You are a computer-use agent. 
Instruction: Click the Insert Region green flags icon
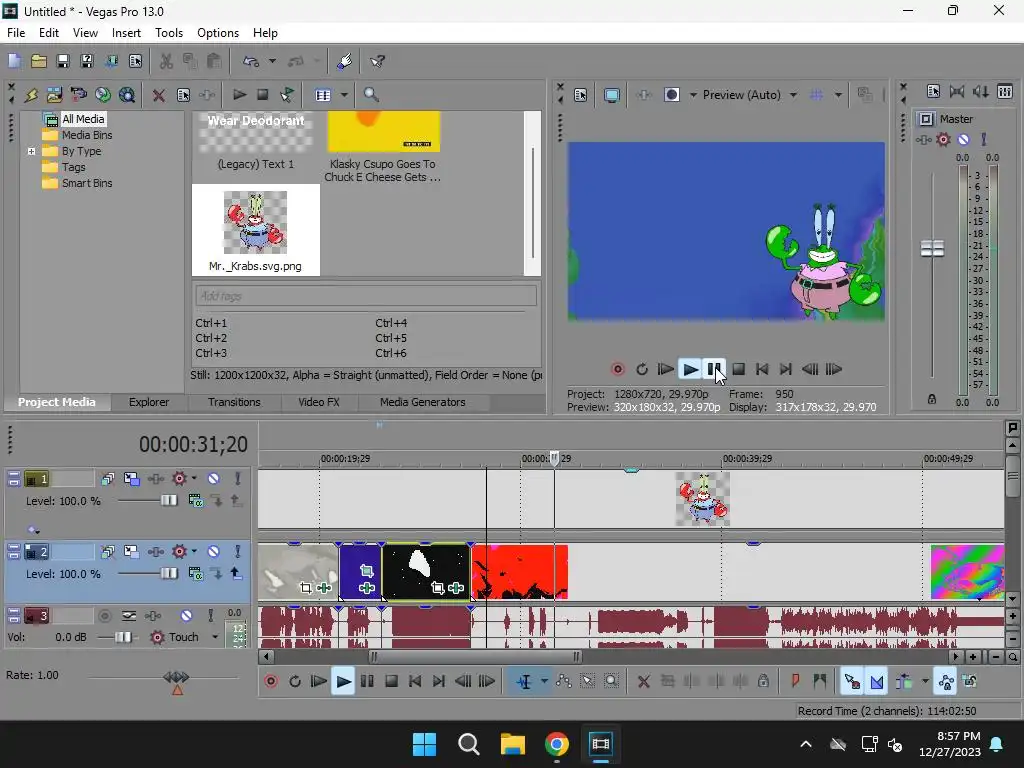click(x=820, y=682)
